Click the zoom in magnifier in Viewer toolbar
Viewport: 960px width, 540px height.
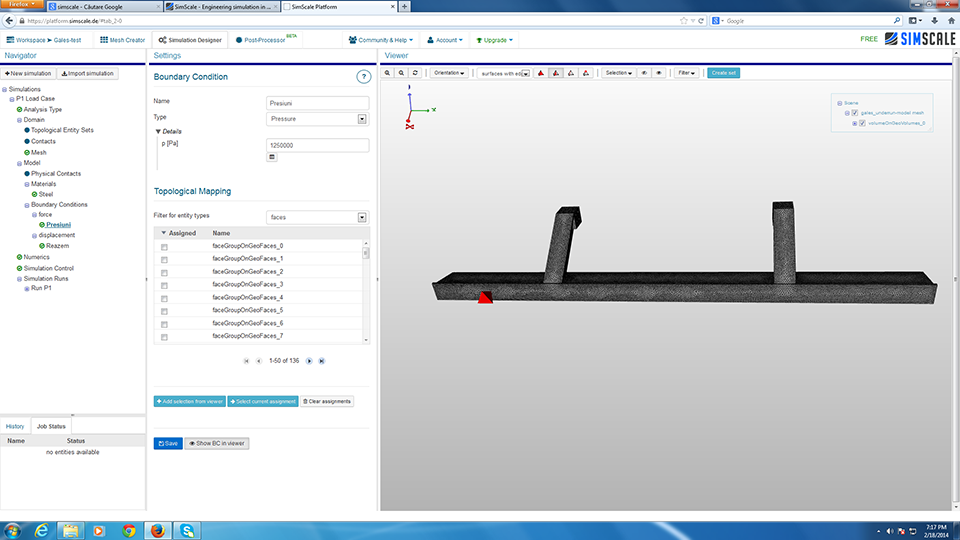click(x=388, y=73)
